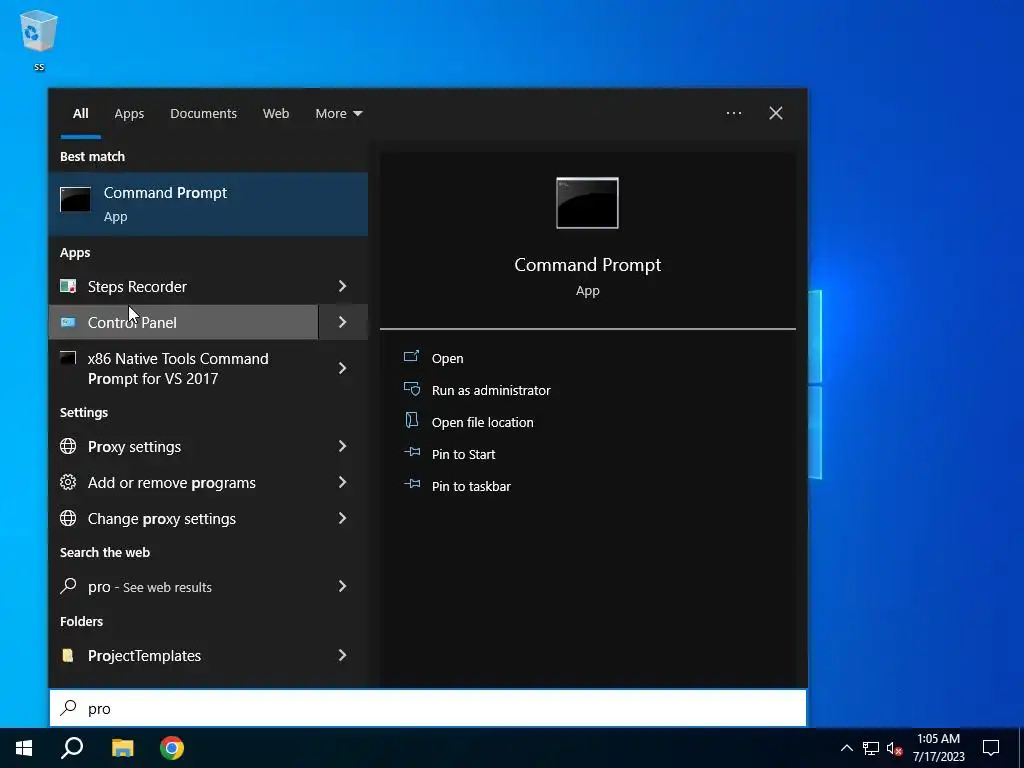1024x768 pixels.
Task: Click the Pin to taskbar pin icon
Action: (411, 484)
